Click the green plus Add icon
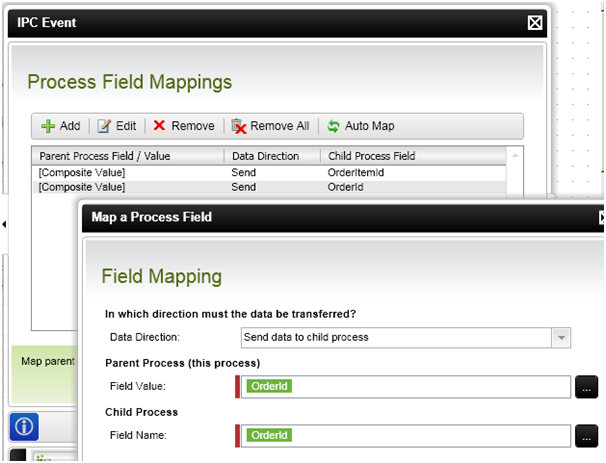 (x=48, y=126)
